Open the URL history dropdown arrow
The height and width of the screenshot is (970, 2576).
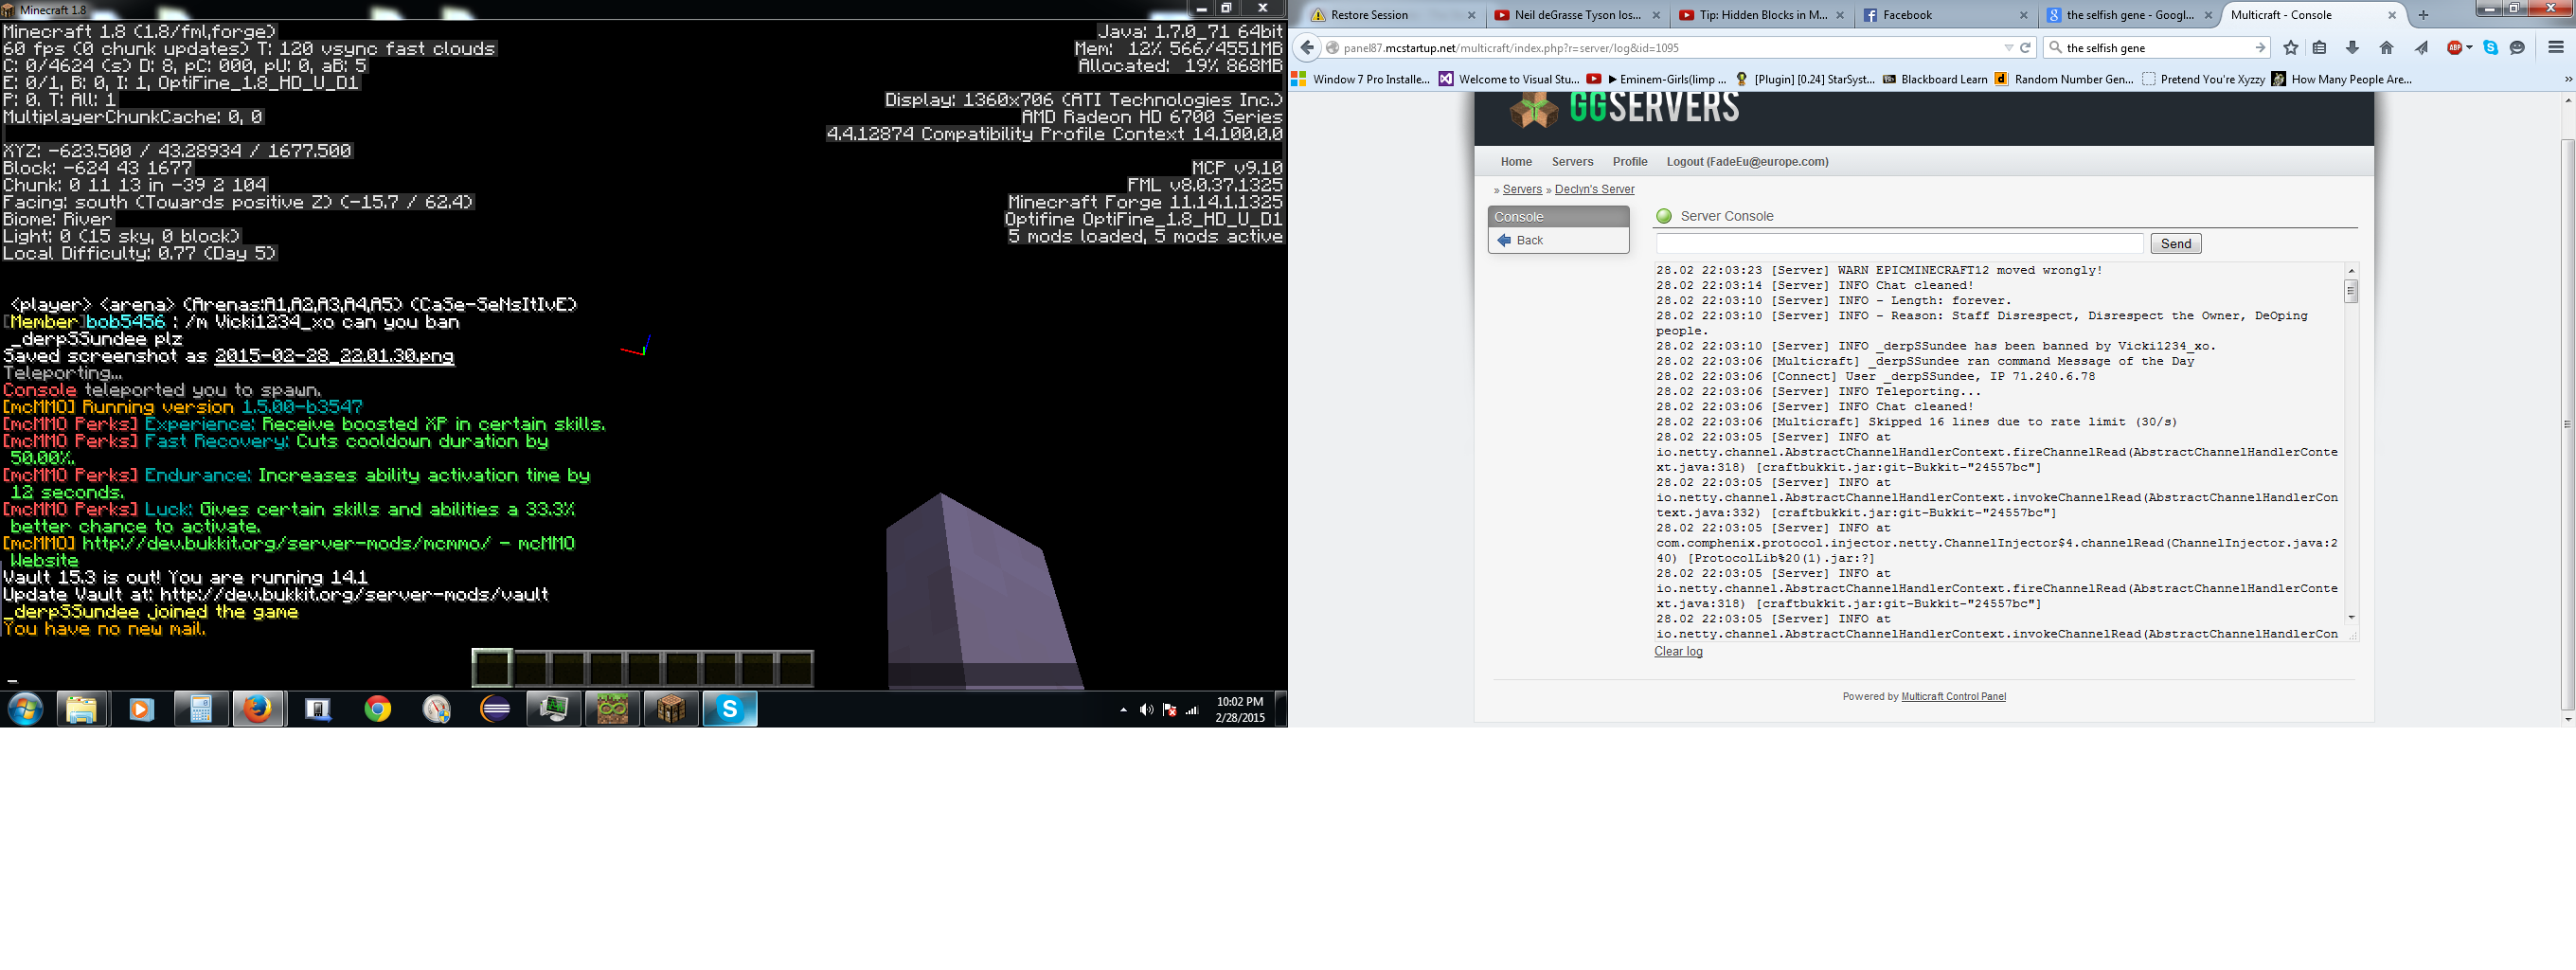click(x=2008, y=48)
